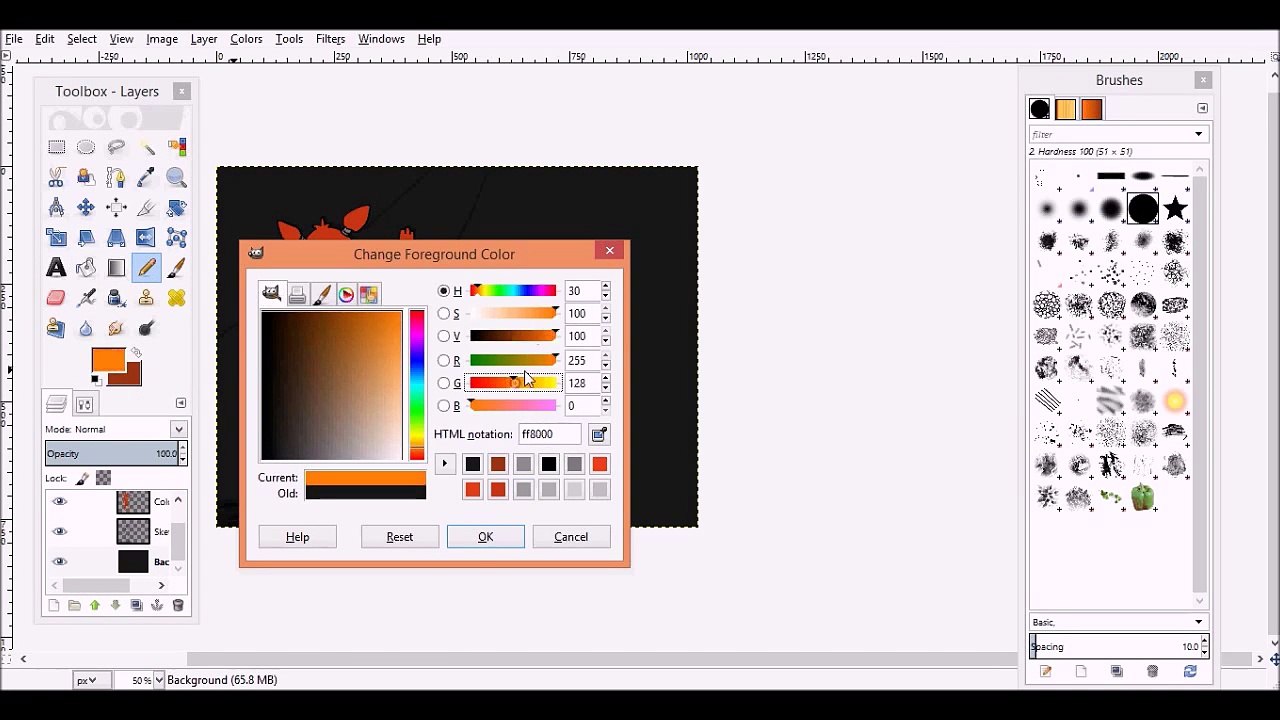Select the Blend gradient tool
The height and width of the screenshot is (720, 1280).
pyautogui.click(x=116, y=267)
